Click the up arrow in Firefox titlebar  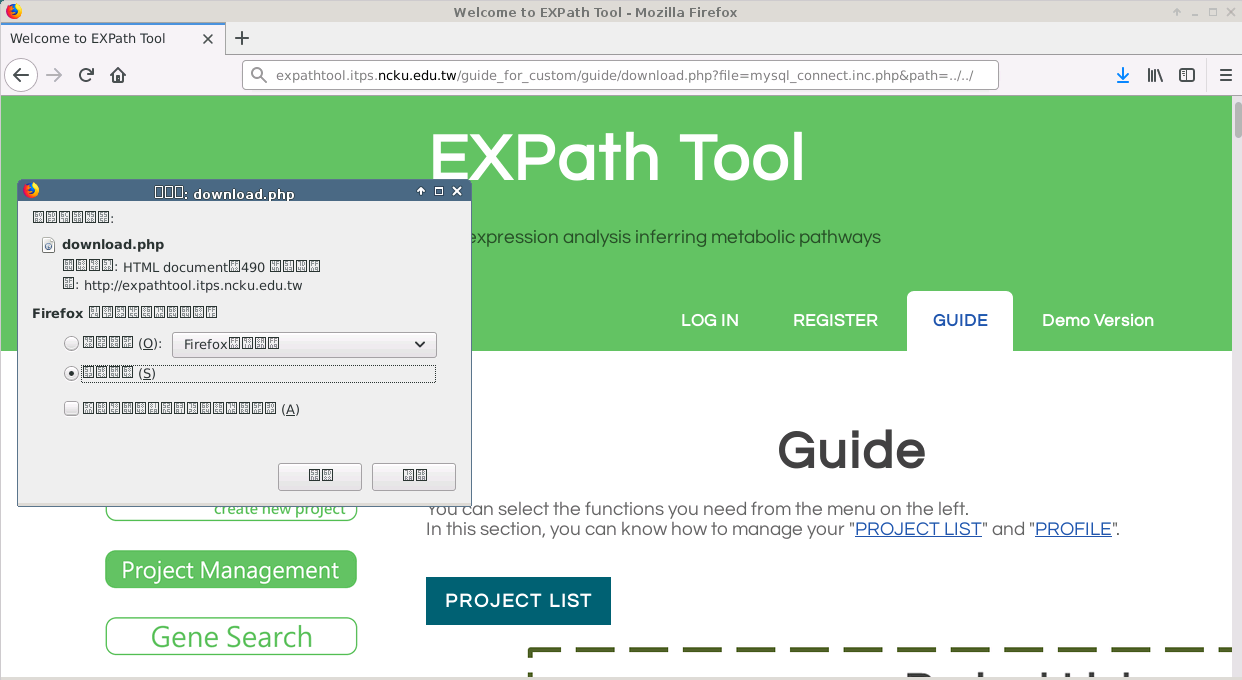[1178, 12]
